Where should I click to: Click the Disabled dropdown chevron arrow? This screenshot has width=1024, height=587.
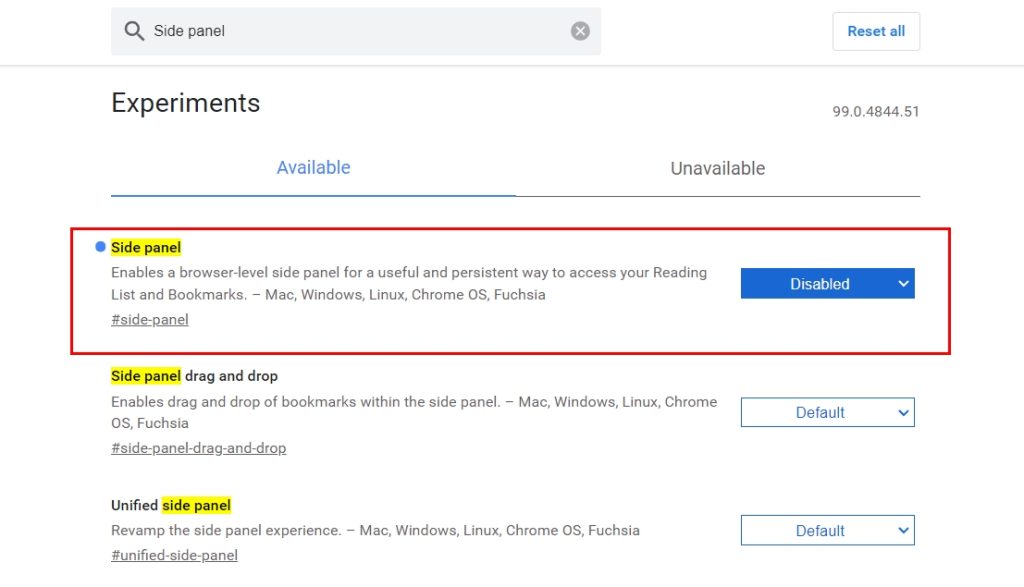[x=903, y=283]
